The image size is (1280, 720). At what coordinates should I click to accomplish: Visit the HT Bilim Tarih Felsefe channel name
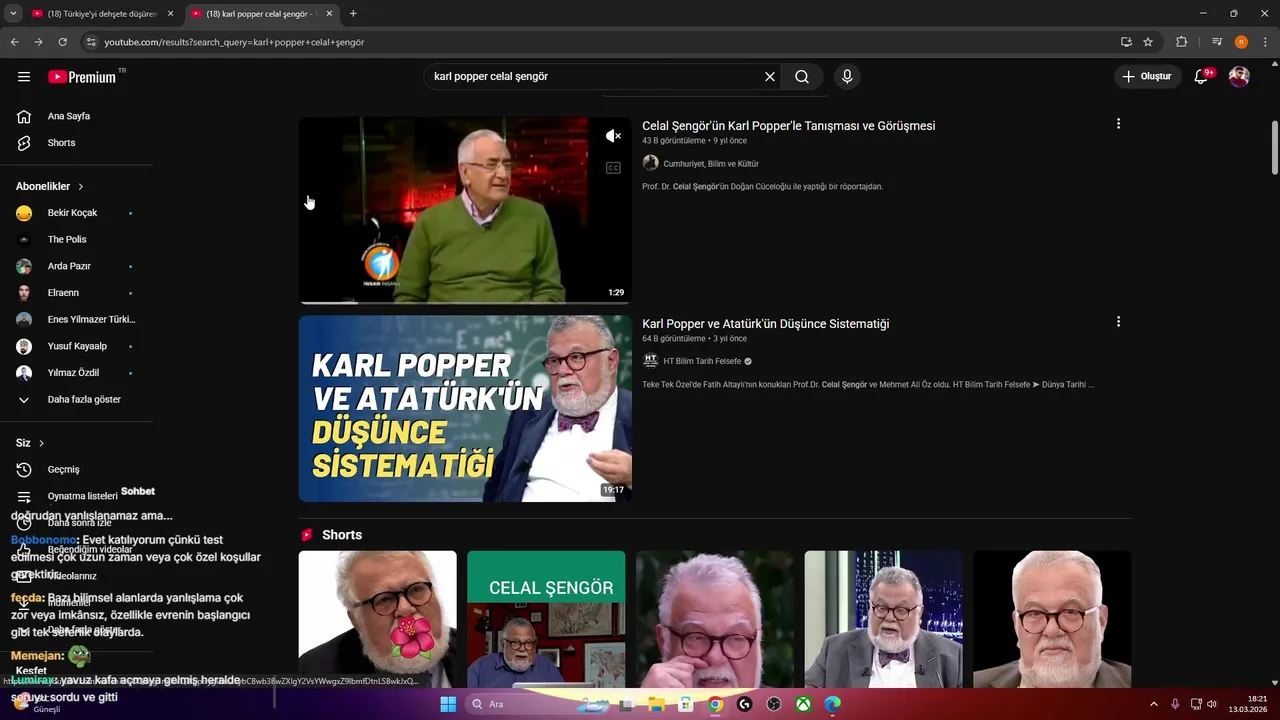pyautogui.click(x=702, y=362)
